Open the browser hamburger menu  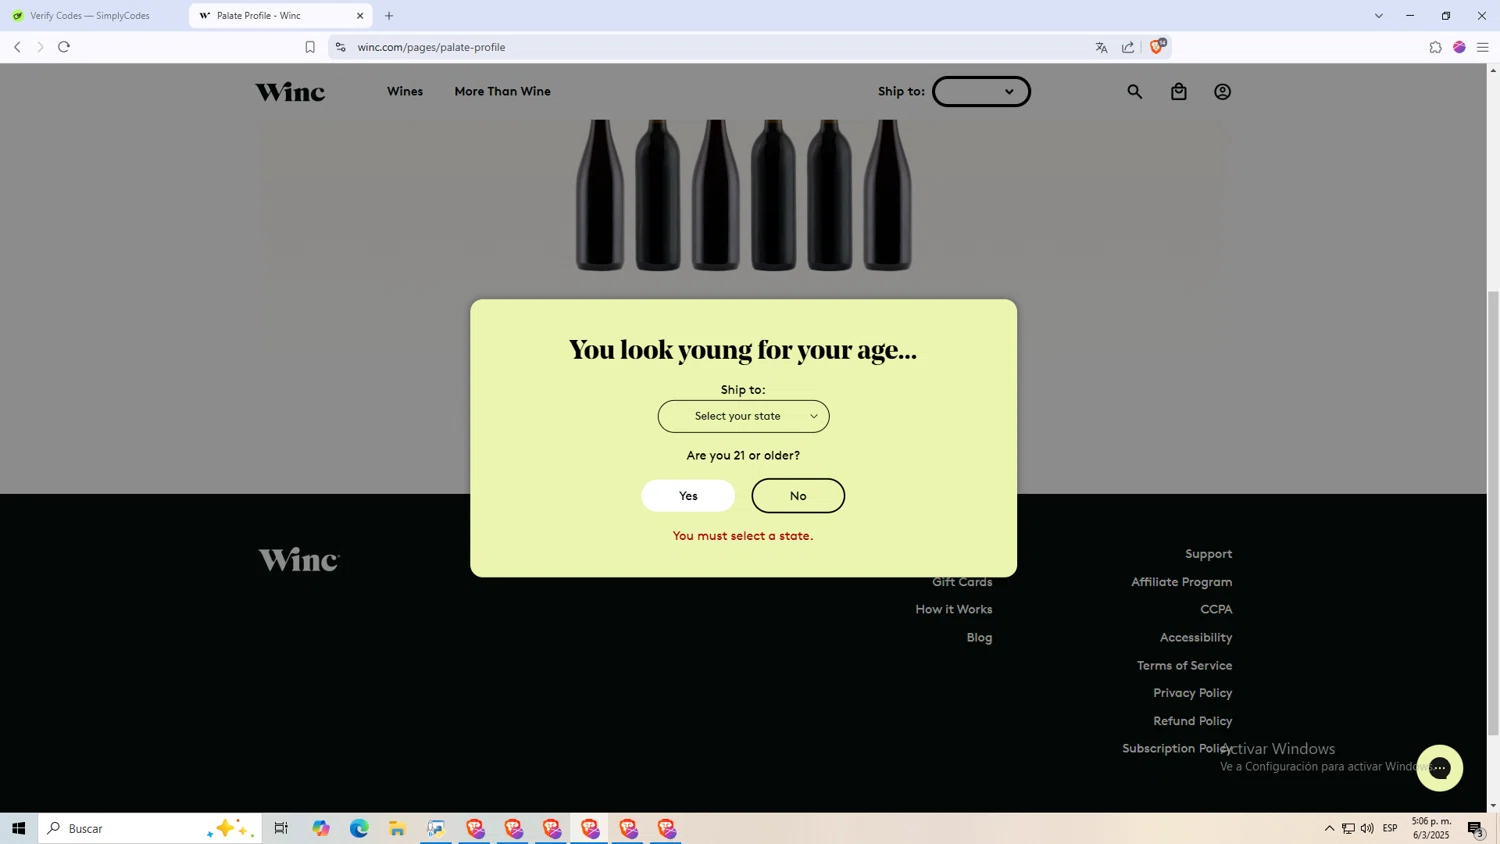coord(1483,47)
